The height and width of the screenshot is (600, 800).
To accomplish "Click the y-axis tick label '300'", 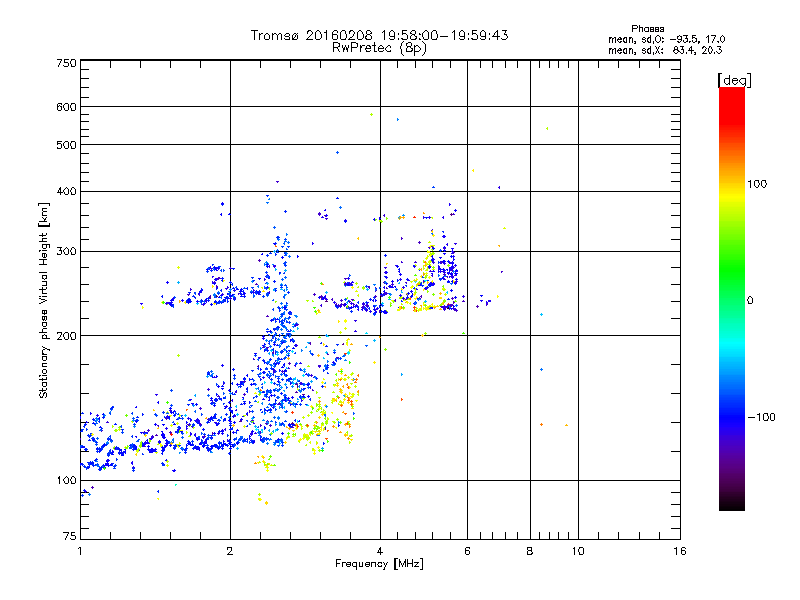I will 66,252.
